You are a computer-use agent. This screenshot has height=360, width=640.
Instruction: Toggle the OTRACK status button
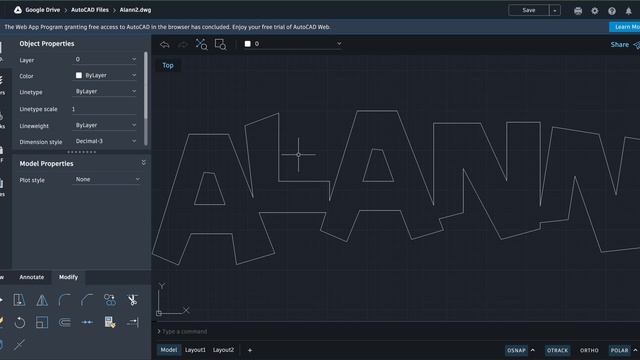[557, 350]
